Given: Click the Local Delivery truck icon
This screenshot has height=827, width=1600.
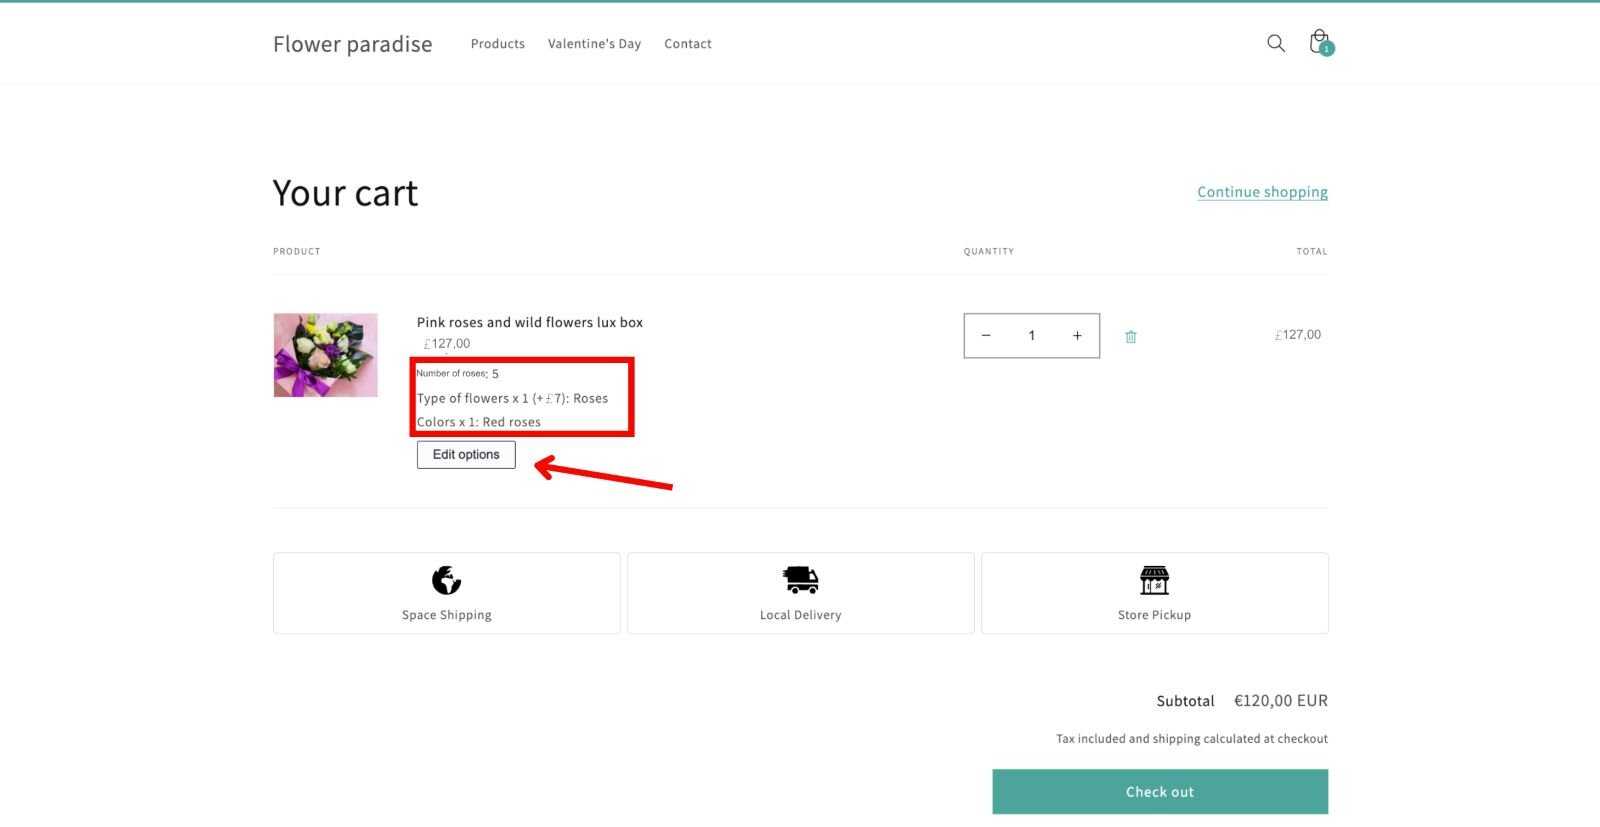Looking at the screenshot, I should click(x=800, y=580).
